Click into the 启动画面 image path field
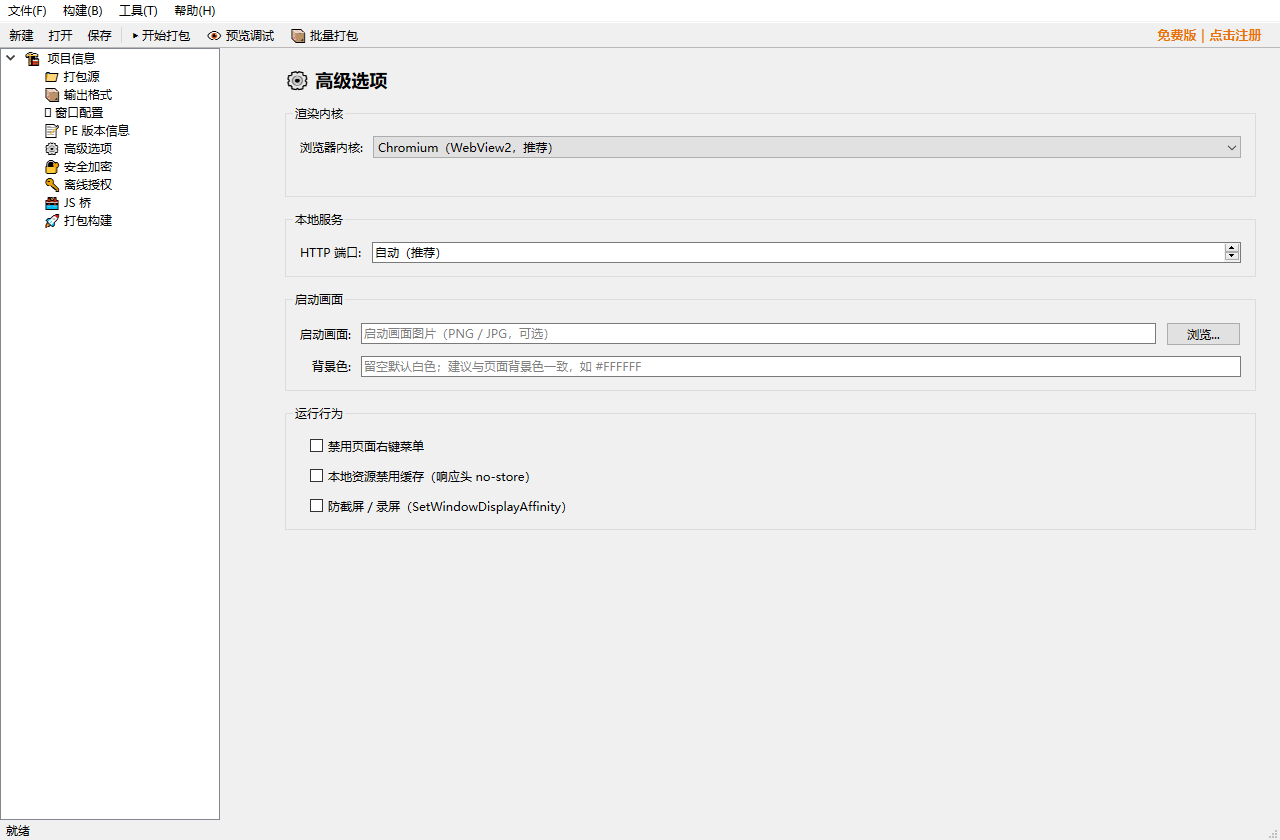The height and width of the screenshot is (840, 1280). tap(758, 334)
